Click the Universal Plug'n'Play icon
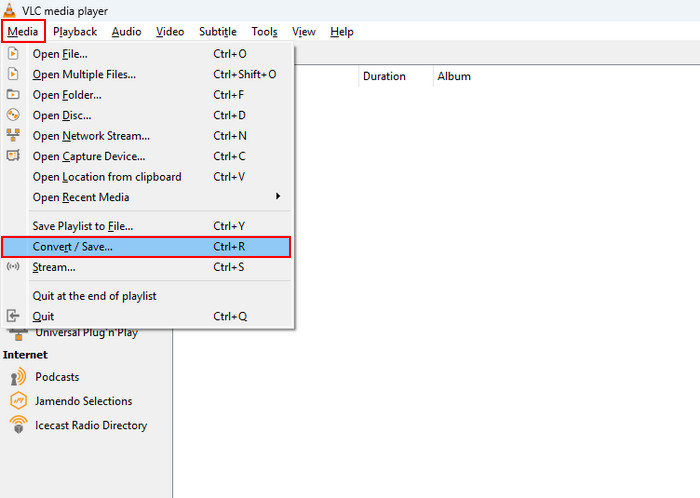Screen dimensions: 700x498 tap(18, 335)
